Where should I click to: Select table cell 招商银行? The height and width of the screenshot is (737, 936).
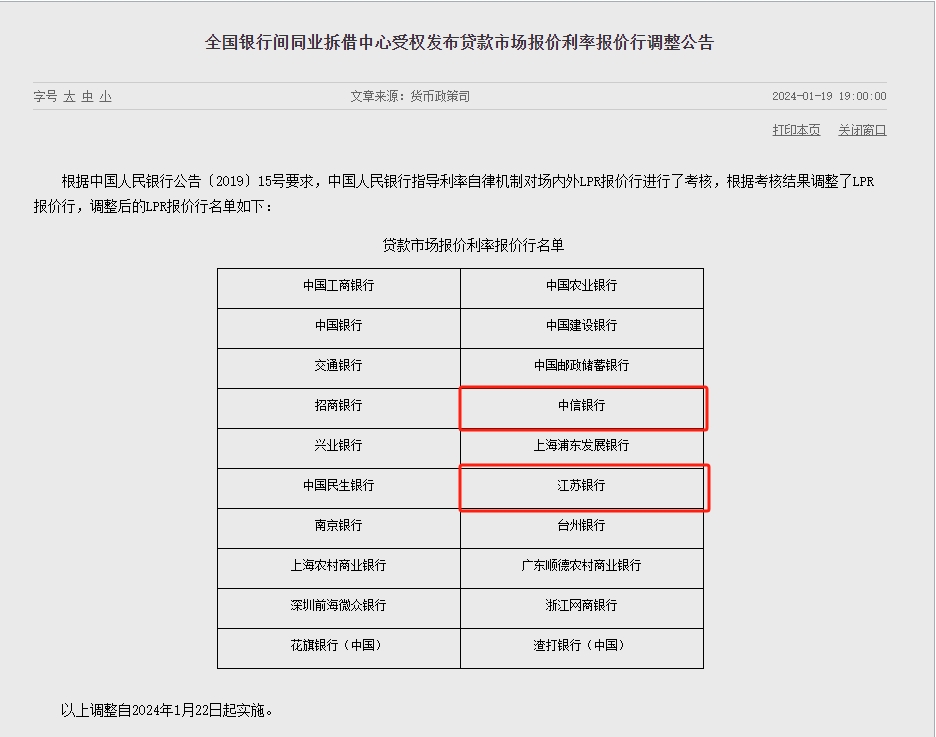[x=338, y=408]
